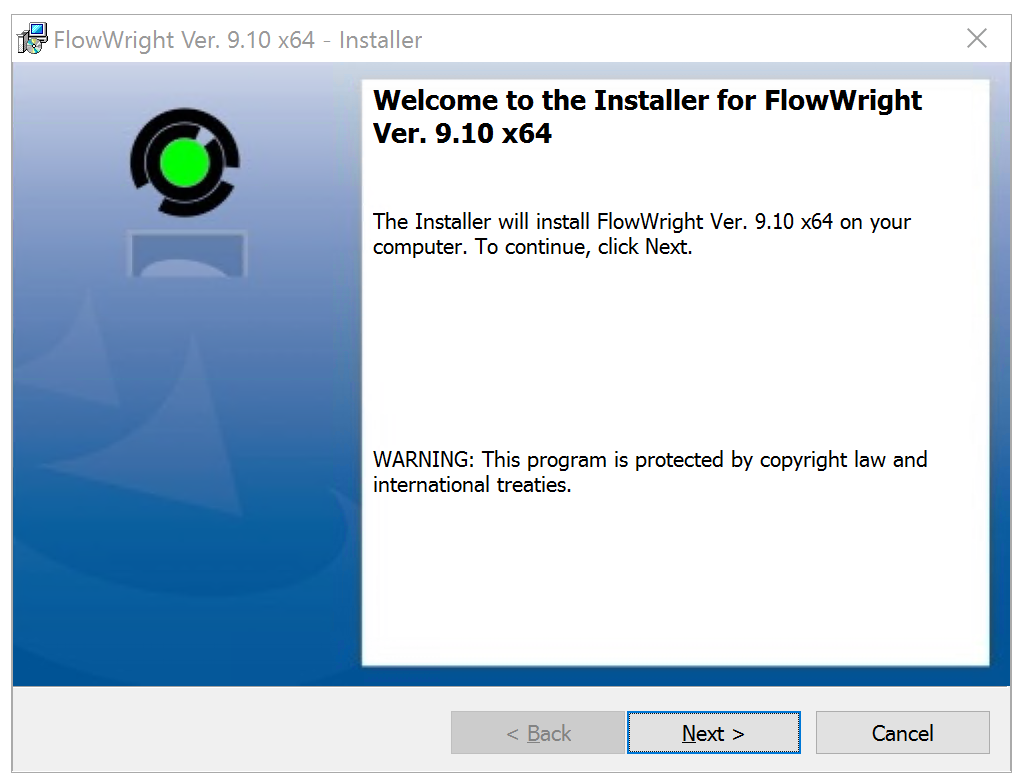The height and width of the screenshot is (781, 1018).
Task: Click the highlighted border around Next
Action: [713, 710]
